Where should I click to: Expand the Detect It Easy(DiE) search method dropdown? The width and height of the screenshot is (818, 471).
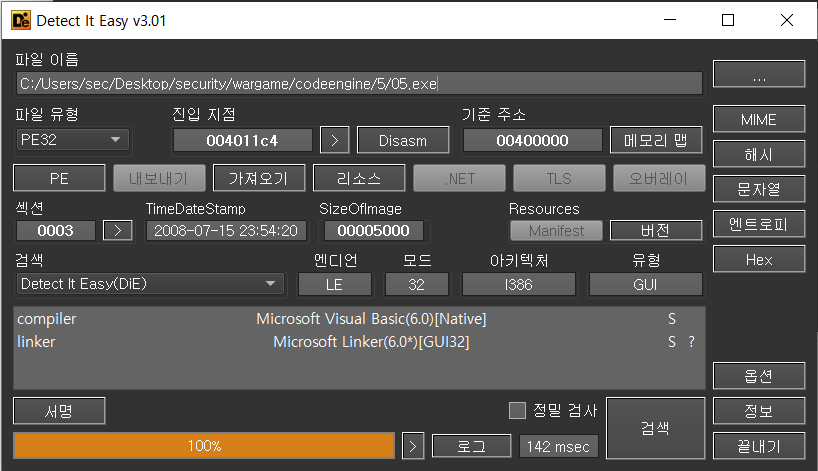coord(150,284)
